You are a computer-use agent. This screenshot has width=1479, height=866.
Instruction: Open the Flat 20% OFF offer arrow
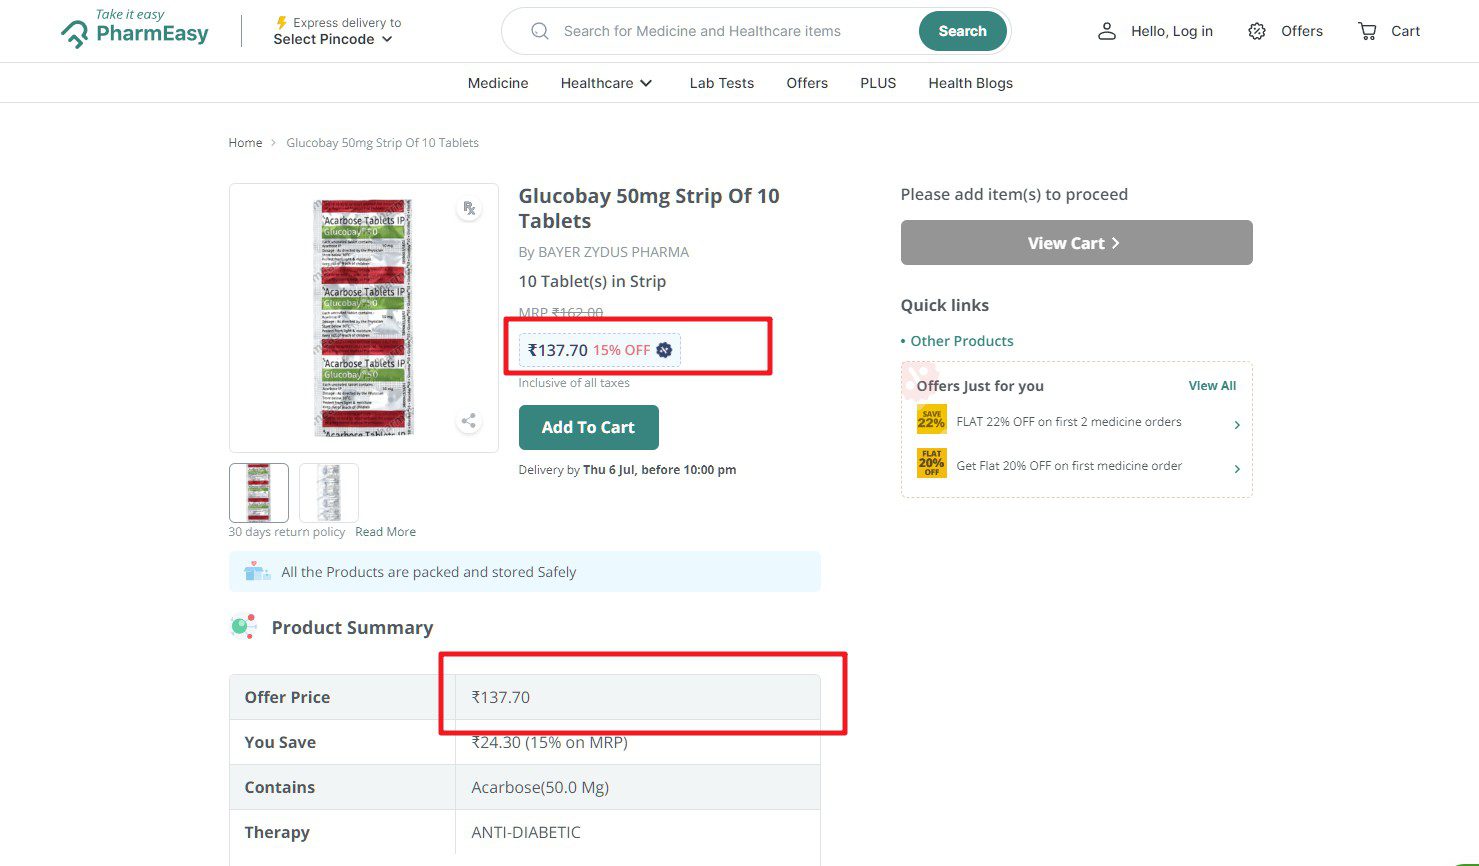(1237, 469)
